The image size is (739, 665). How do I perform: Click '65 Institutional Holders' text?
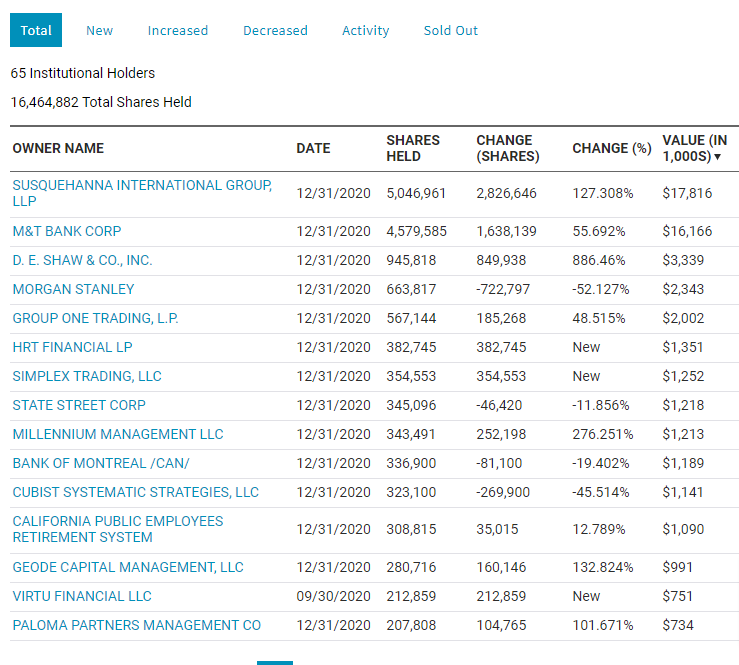82,73
